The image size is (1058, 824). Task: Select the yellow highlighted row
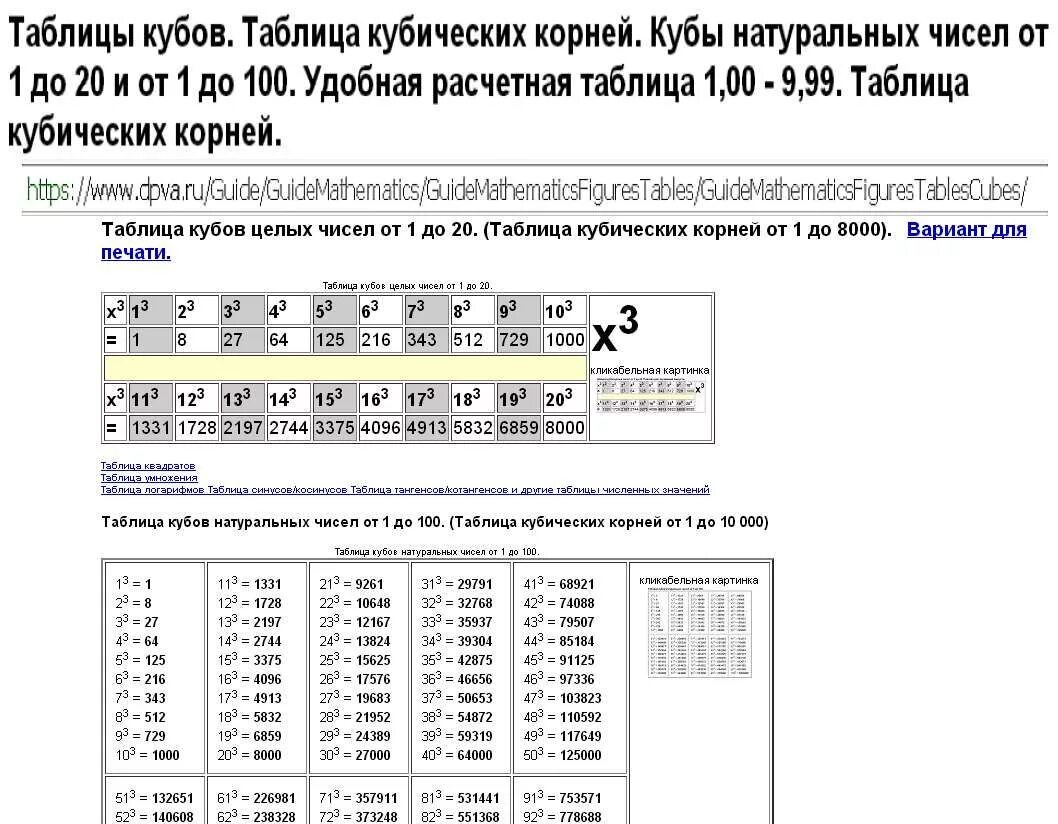pyautogui.click(x=340, y=367)
